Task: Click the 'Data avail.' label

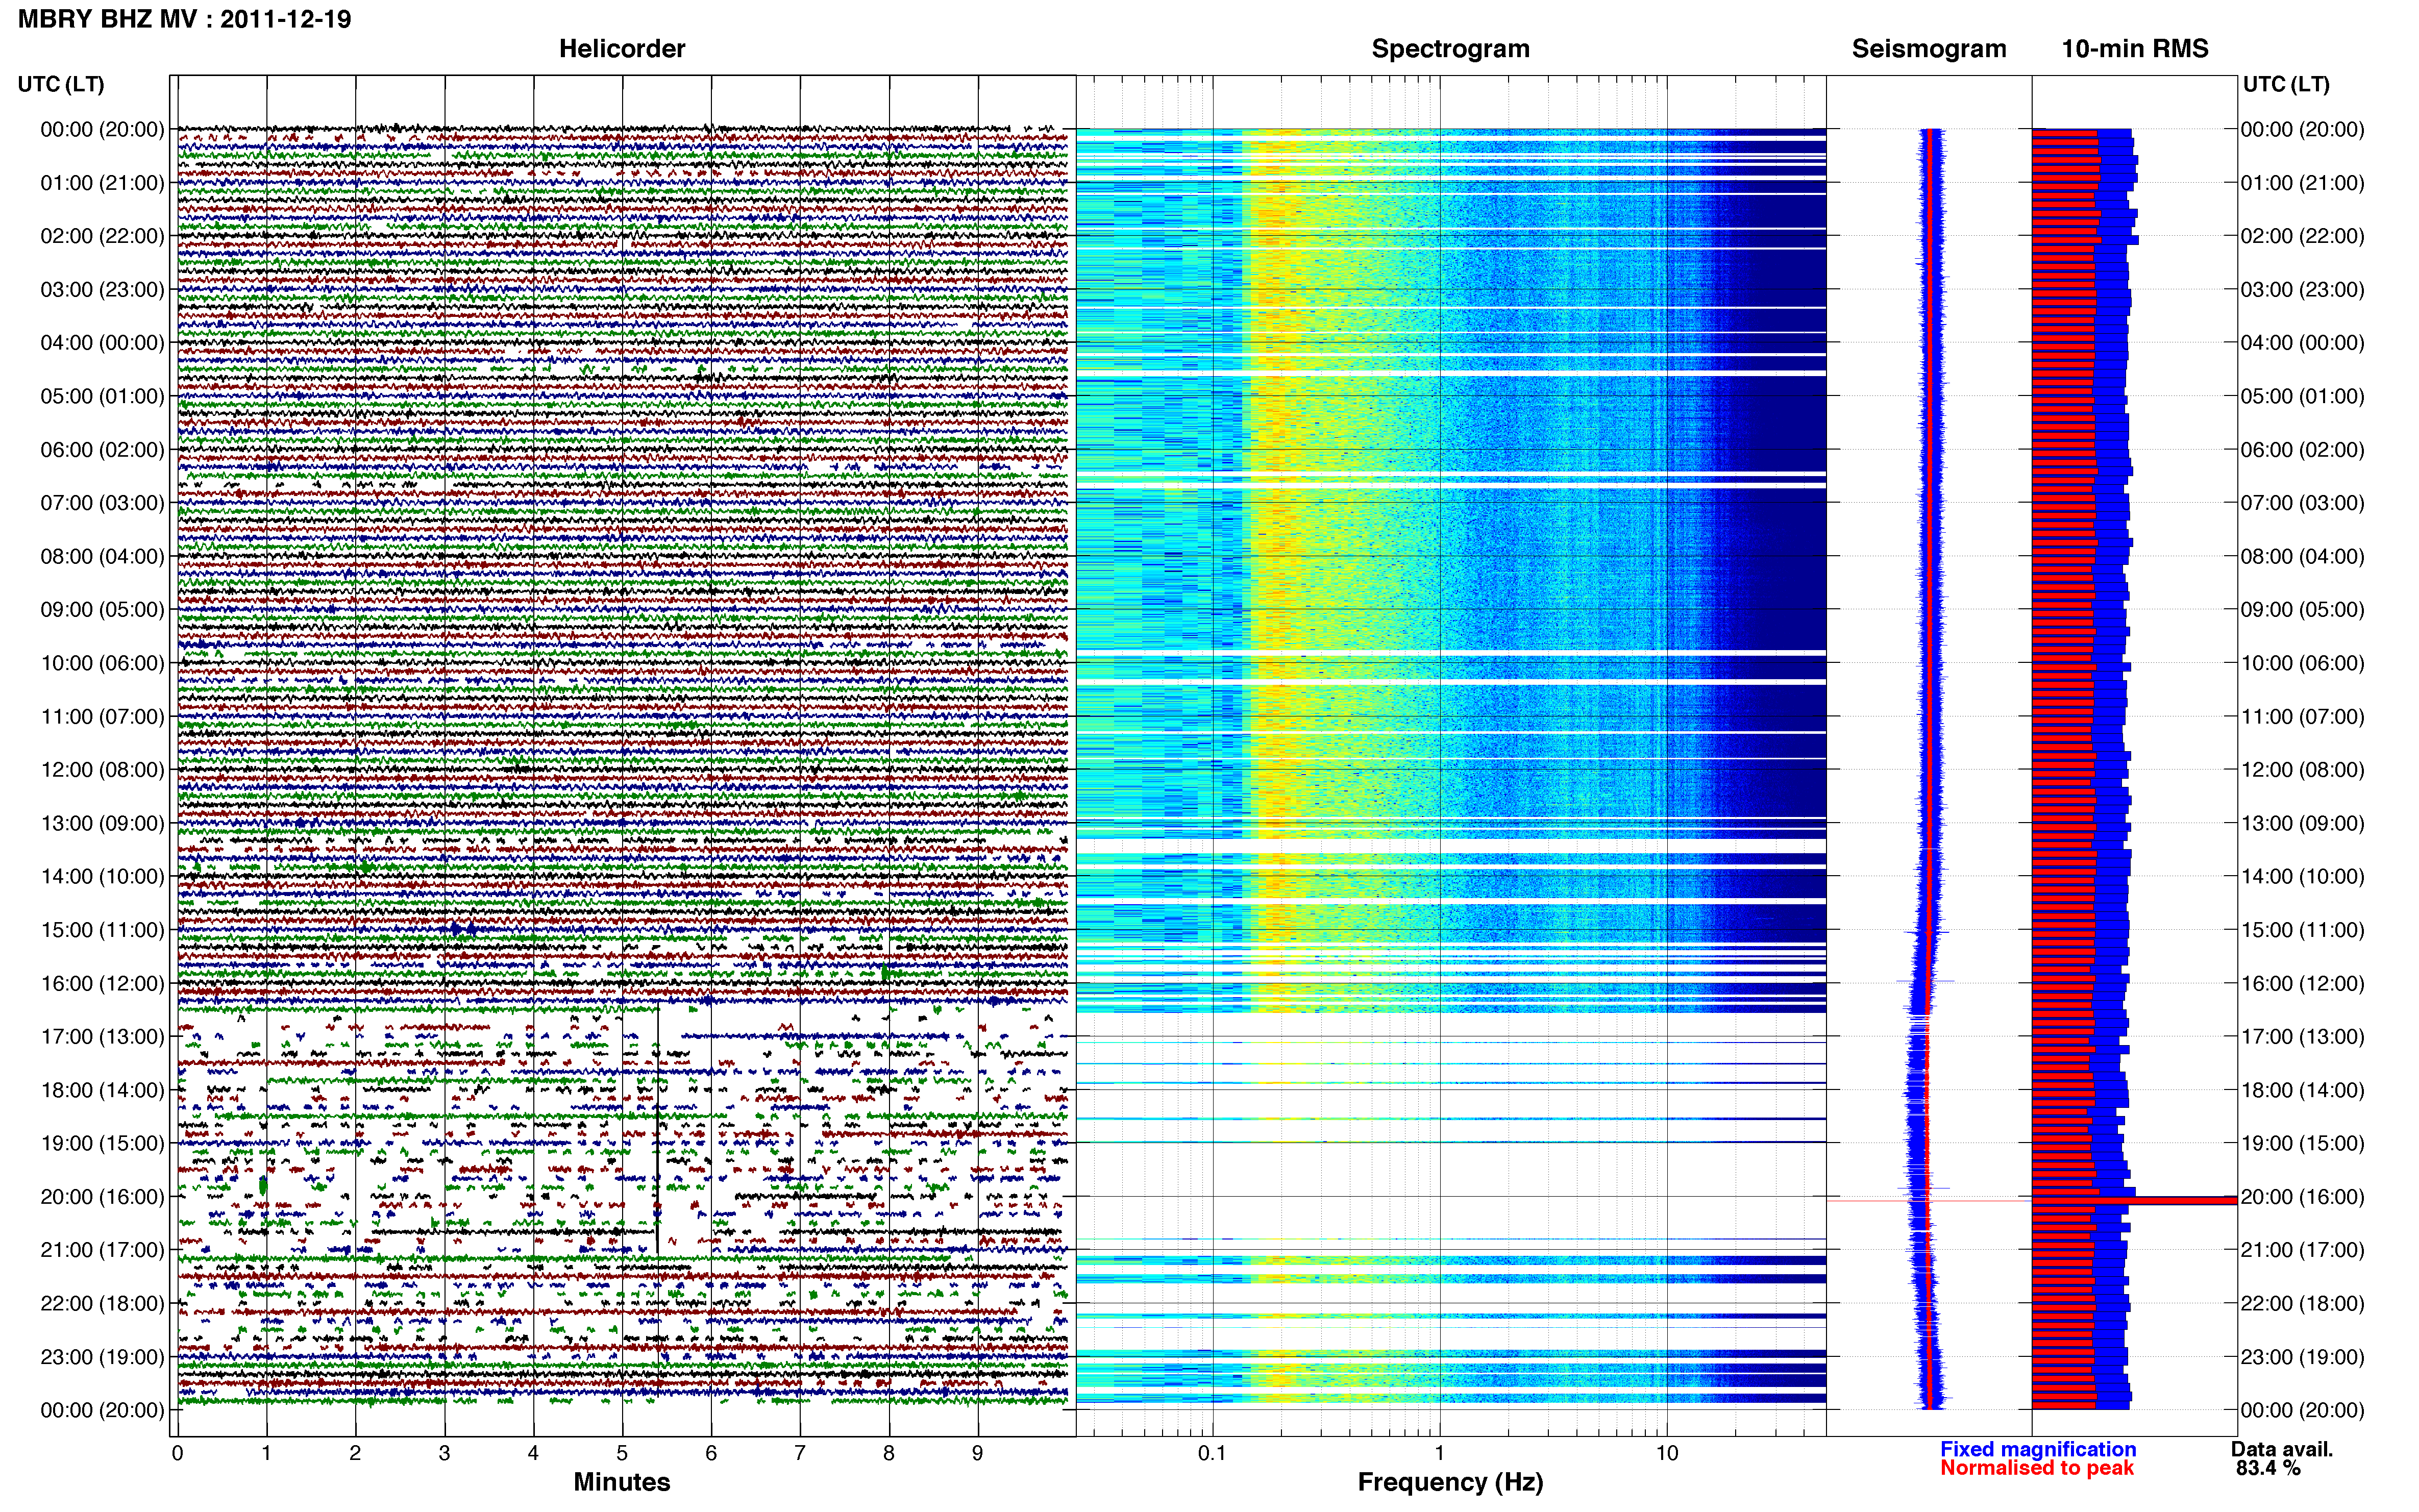Action: 2282,1449
